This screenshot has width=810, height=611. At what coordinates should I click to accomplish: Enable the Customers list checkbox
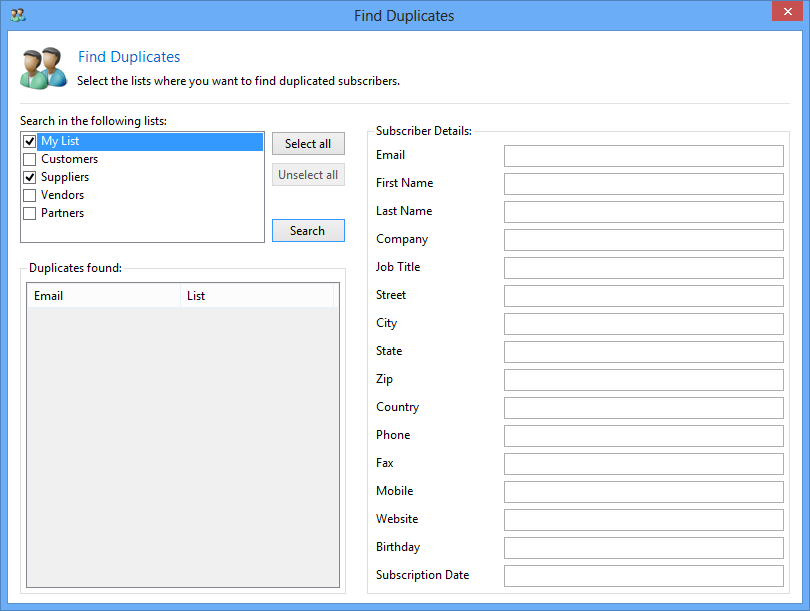coord(30,160)
